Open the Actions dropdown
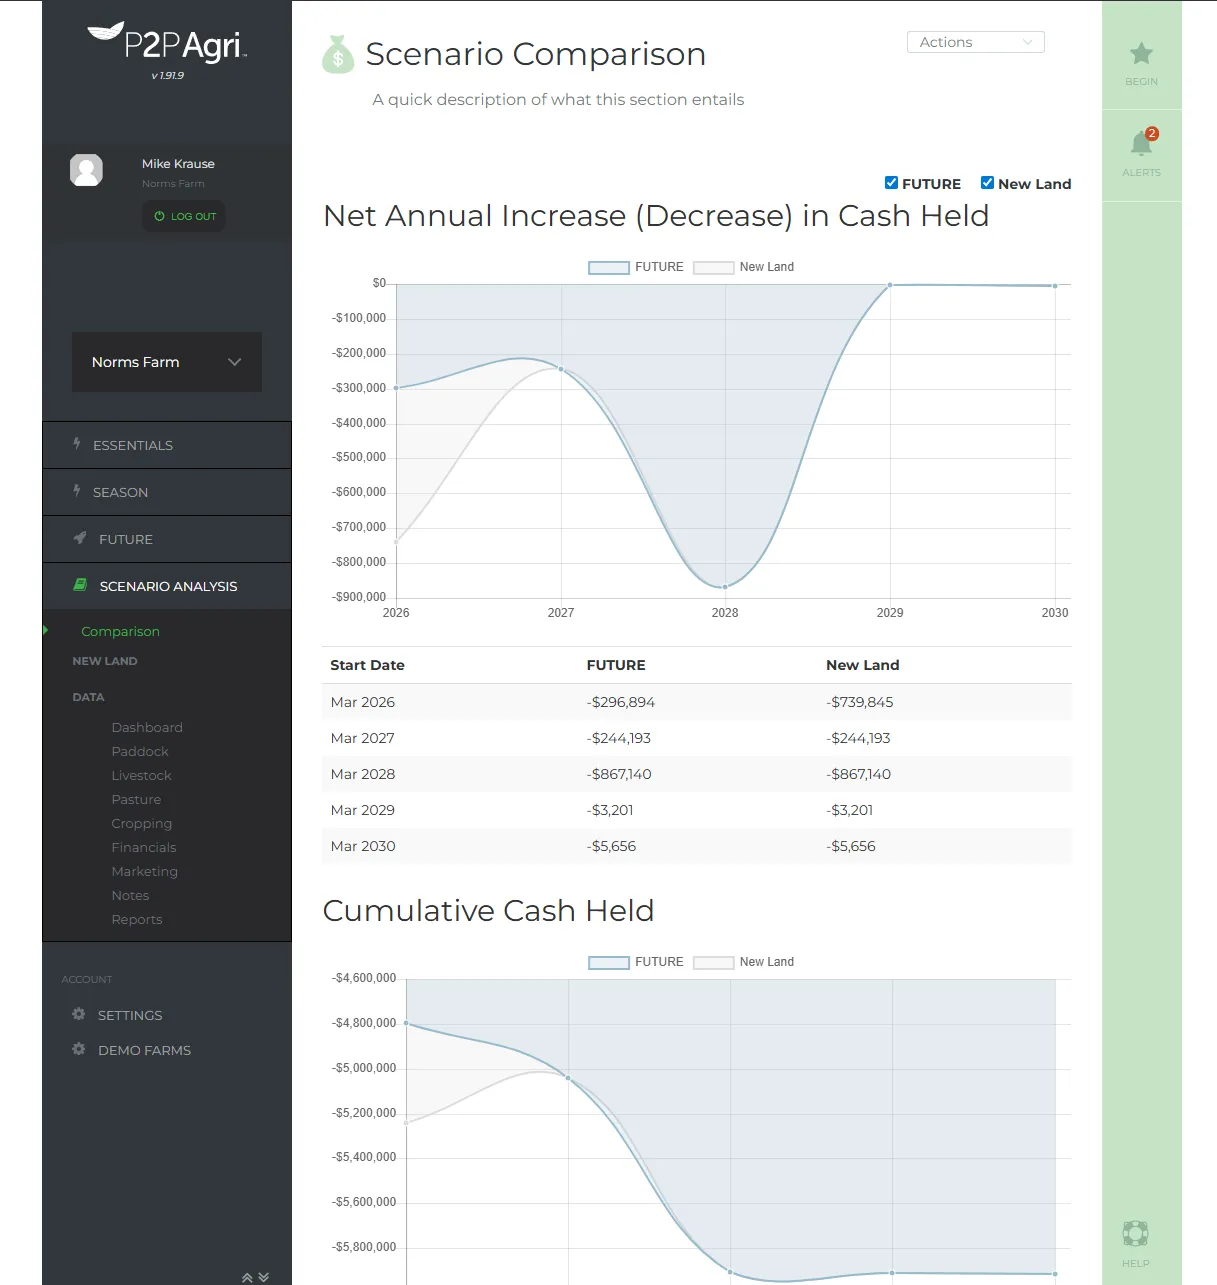The height and width of the screenshot is (1285, 1217). pos(975,42)
